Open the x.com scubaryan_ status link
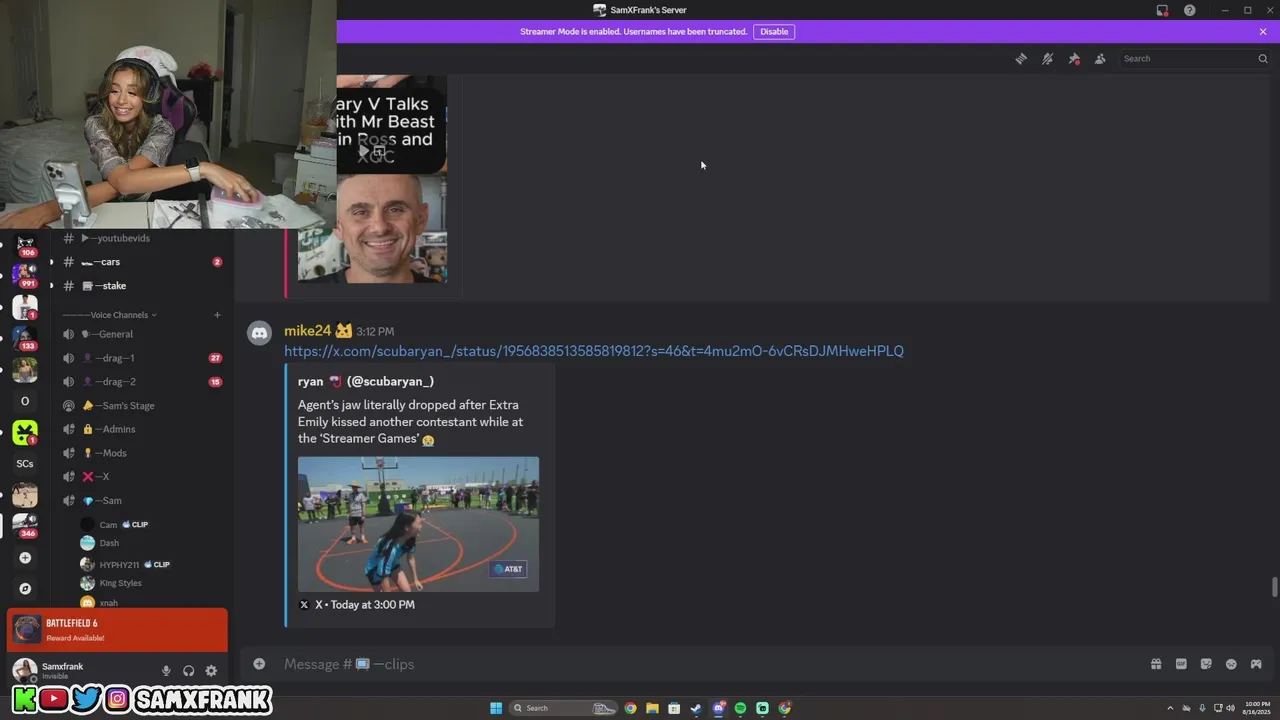This screenshot has height=720, width=1280. [593, 351]
